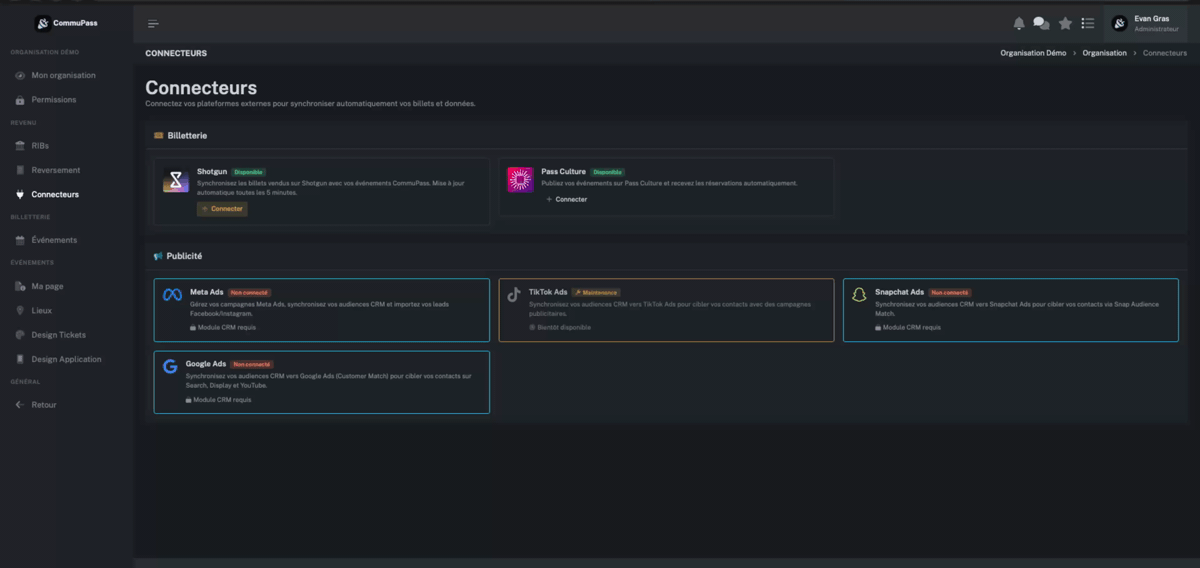Click the palette icon beside Design Tickets

(20, 335)
